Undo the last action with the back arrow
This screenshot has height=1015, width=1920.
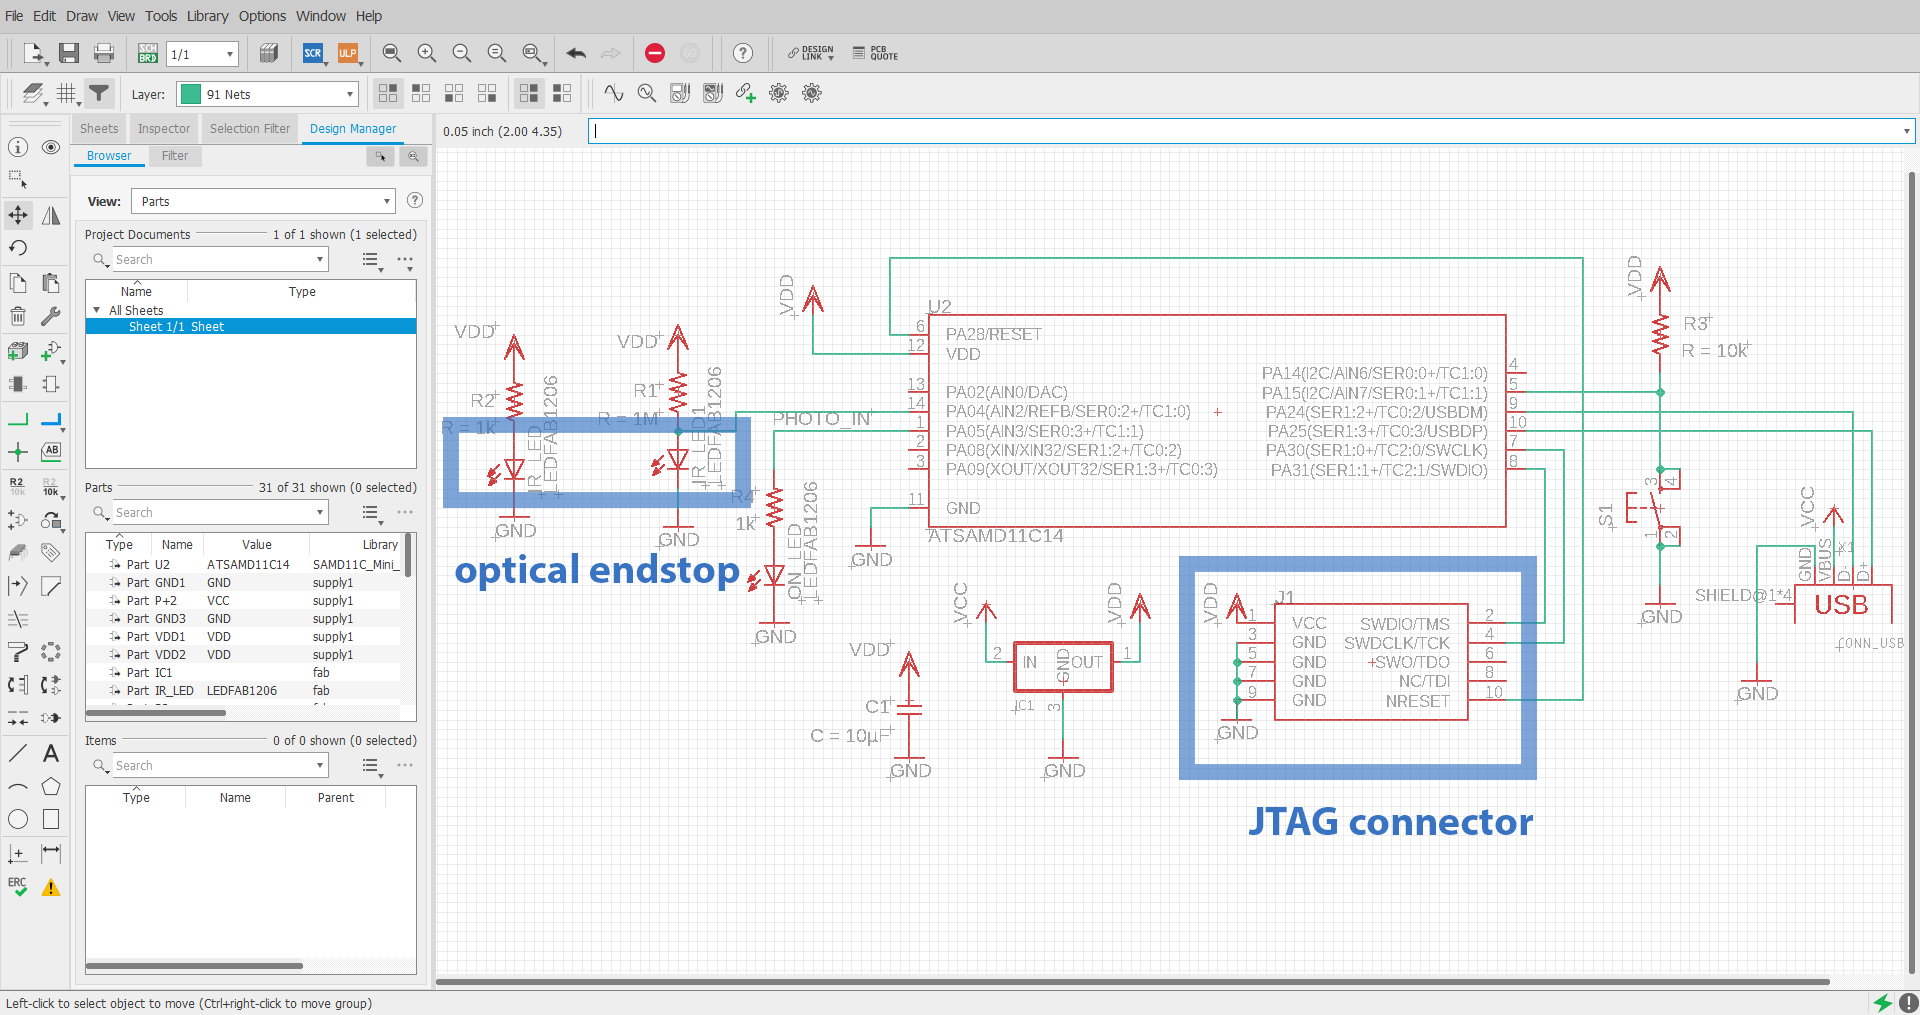pyautogui.click(x=576, y=53)
